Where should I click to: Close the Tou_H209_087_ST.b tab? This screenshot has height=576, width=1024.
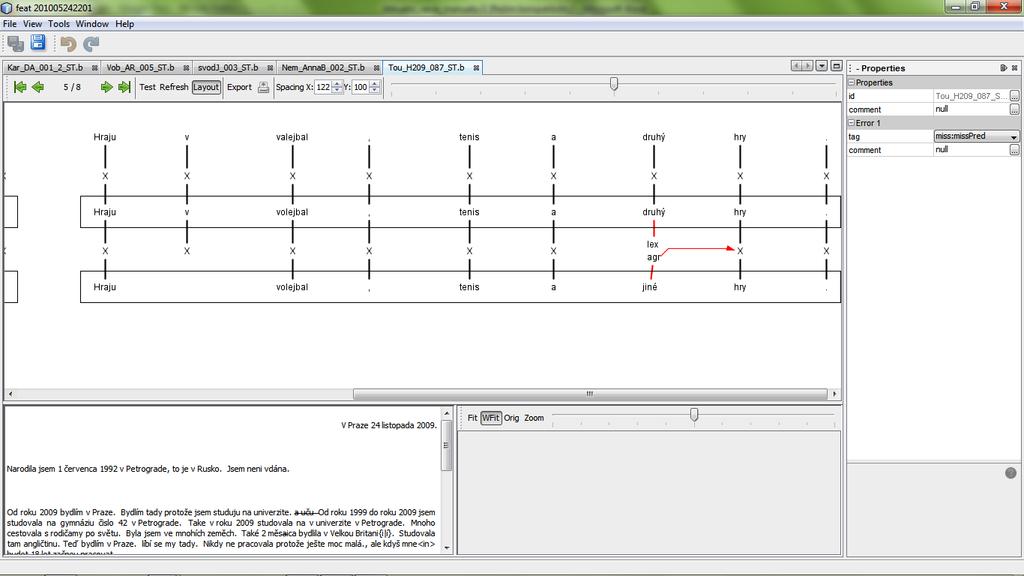pos(476,67)
